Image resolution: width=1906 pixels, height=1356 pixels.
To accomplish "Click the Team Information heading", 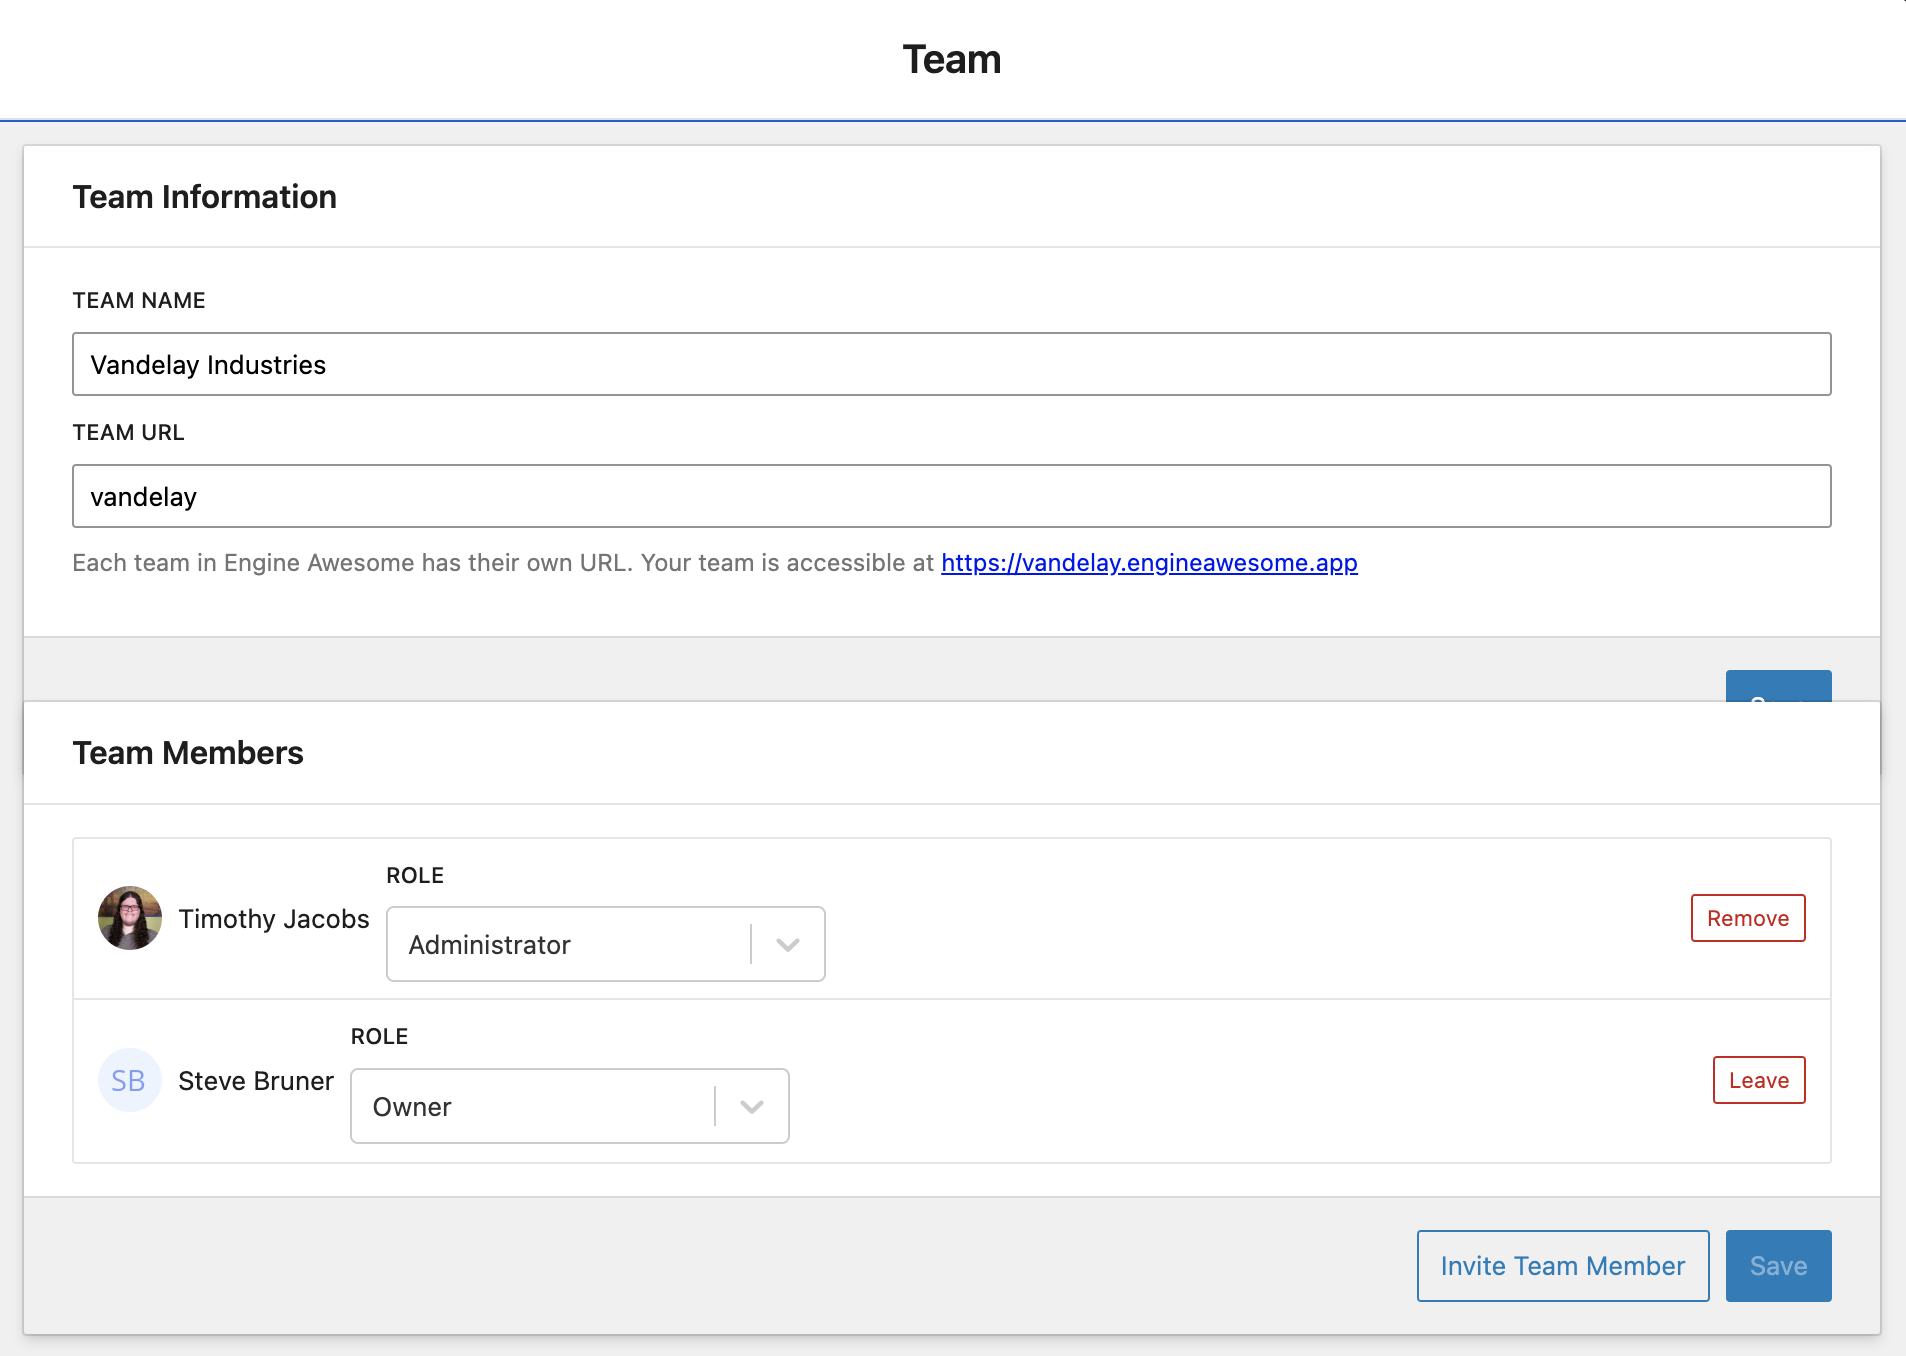I will 204,196.
